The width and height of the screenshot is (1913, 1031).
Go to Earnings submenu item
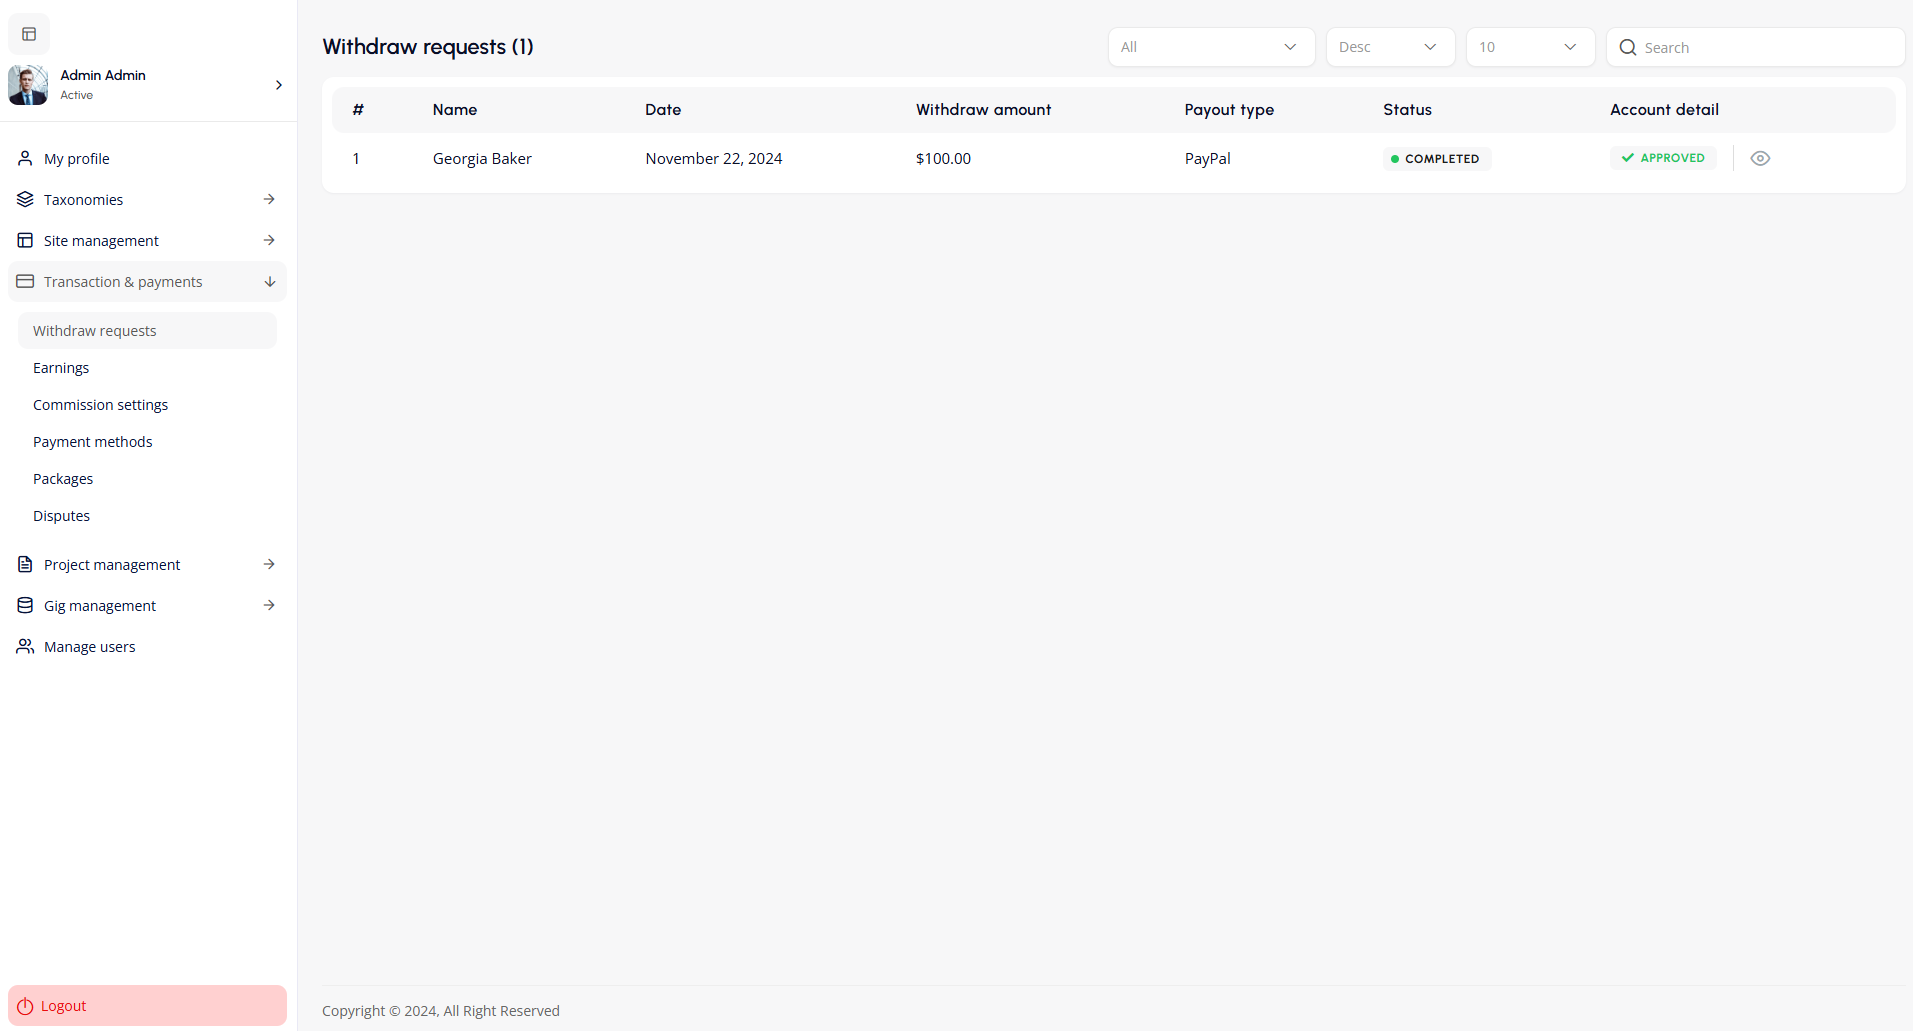click(x=61, y=368)
